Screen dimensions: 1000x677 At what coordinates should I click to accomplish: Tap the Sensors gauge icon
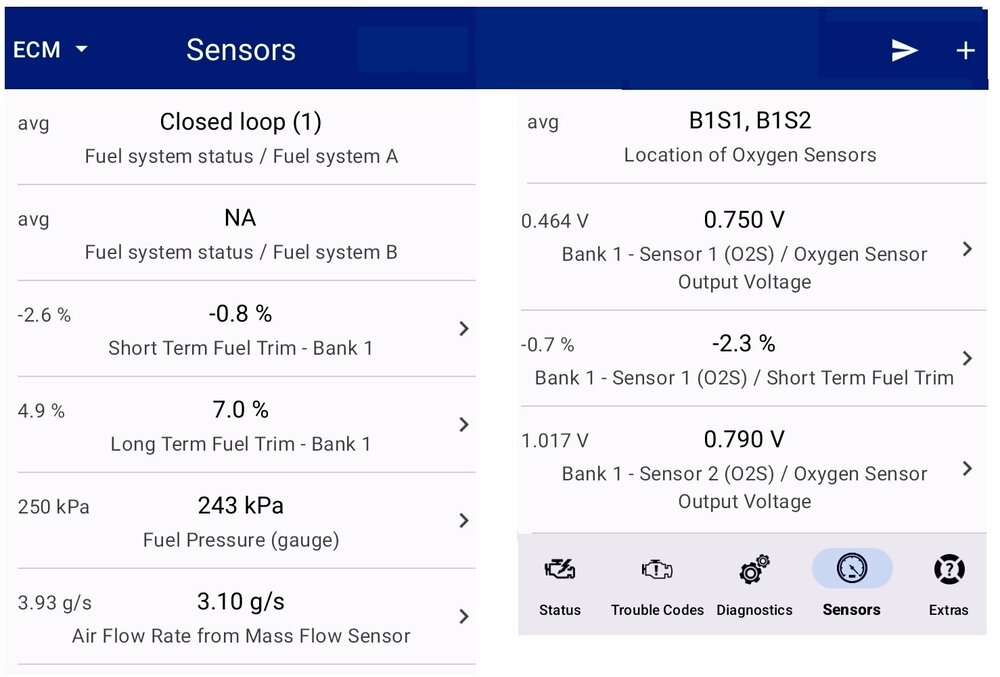[851, 568]
